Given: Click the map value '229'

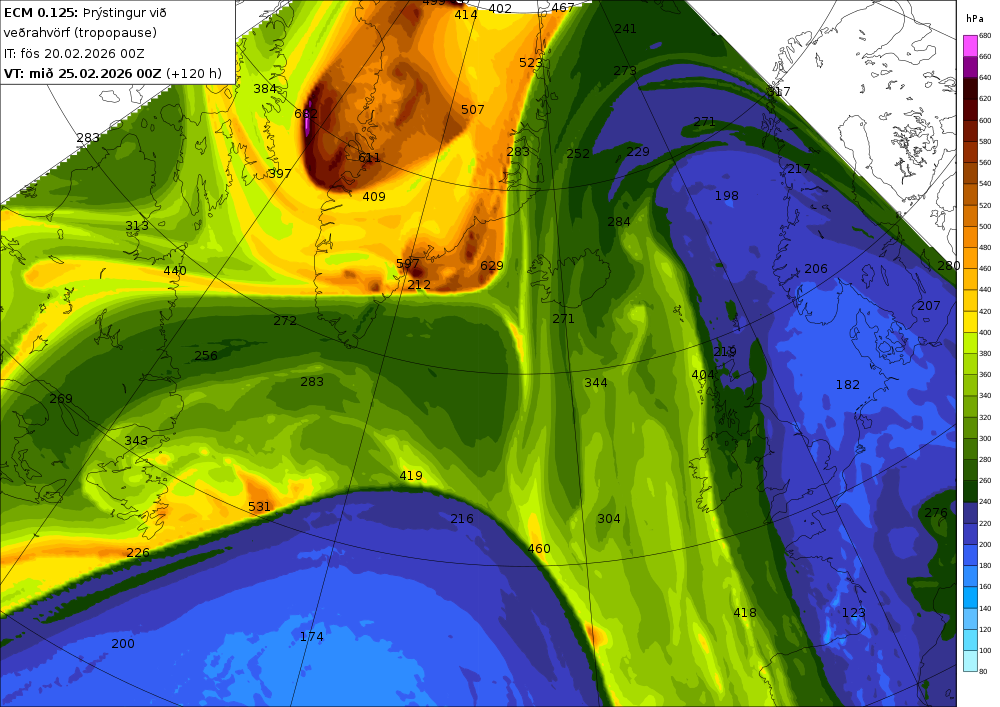Looking at the screenshot, I should 638,151.
